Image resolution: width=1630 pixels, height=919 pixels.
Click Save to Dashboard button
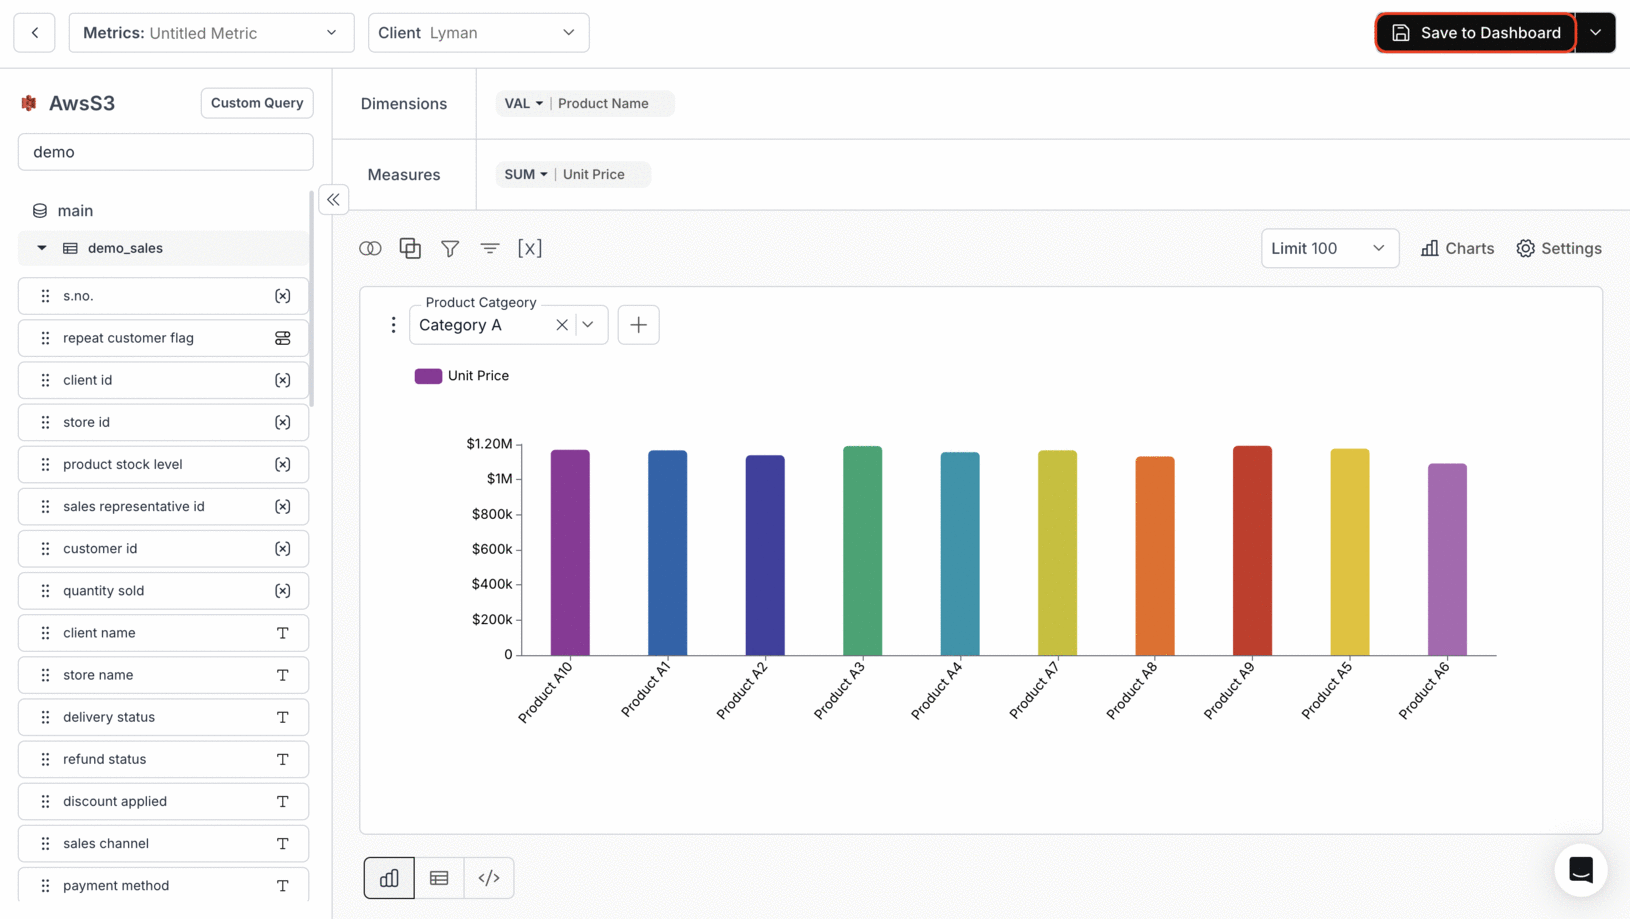click(x=1475, y=33)
